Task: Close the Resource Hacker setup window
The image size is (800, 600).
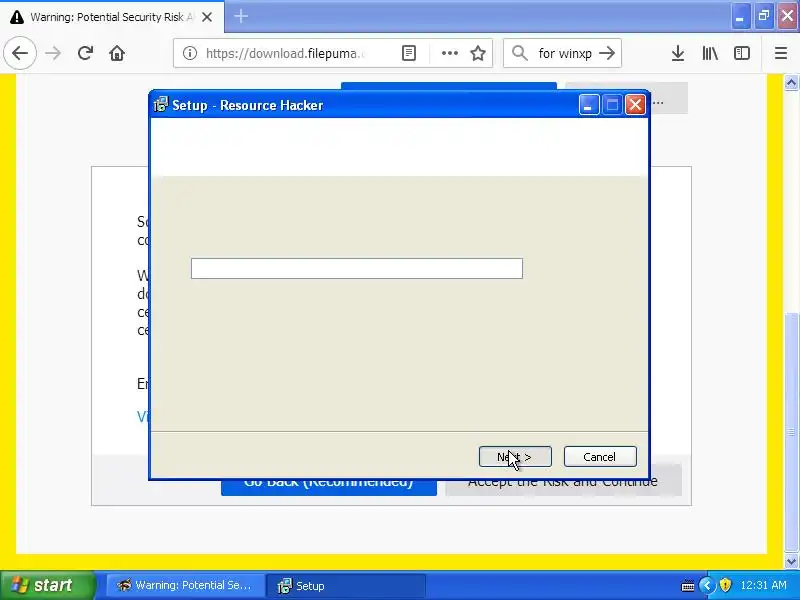Action: pos(635,105)
